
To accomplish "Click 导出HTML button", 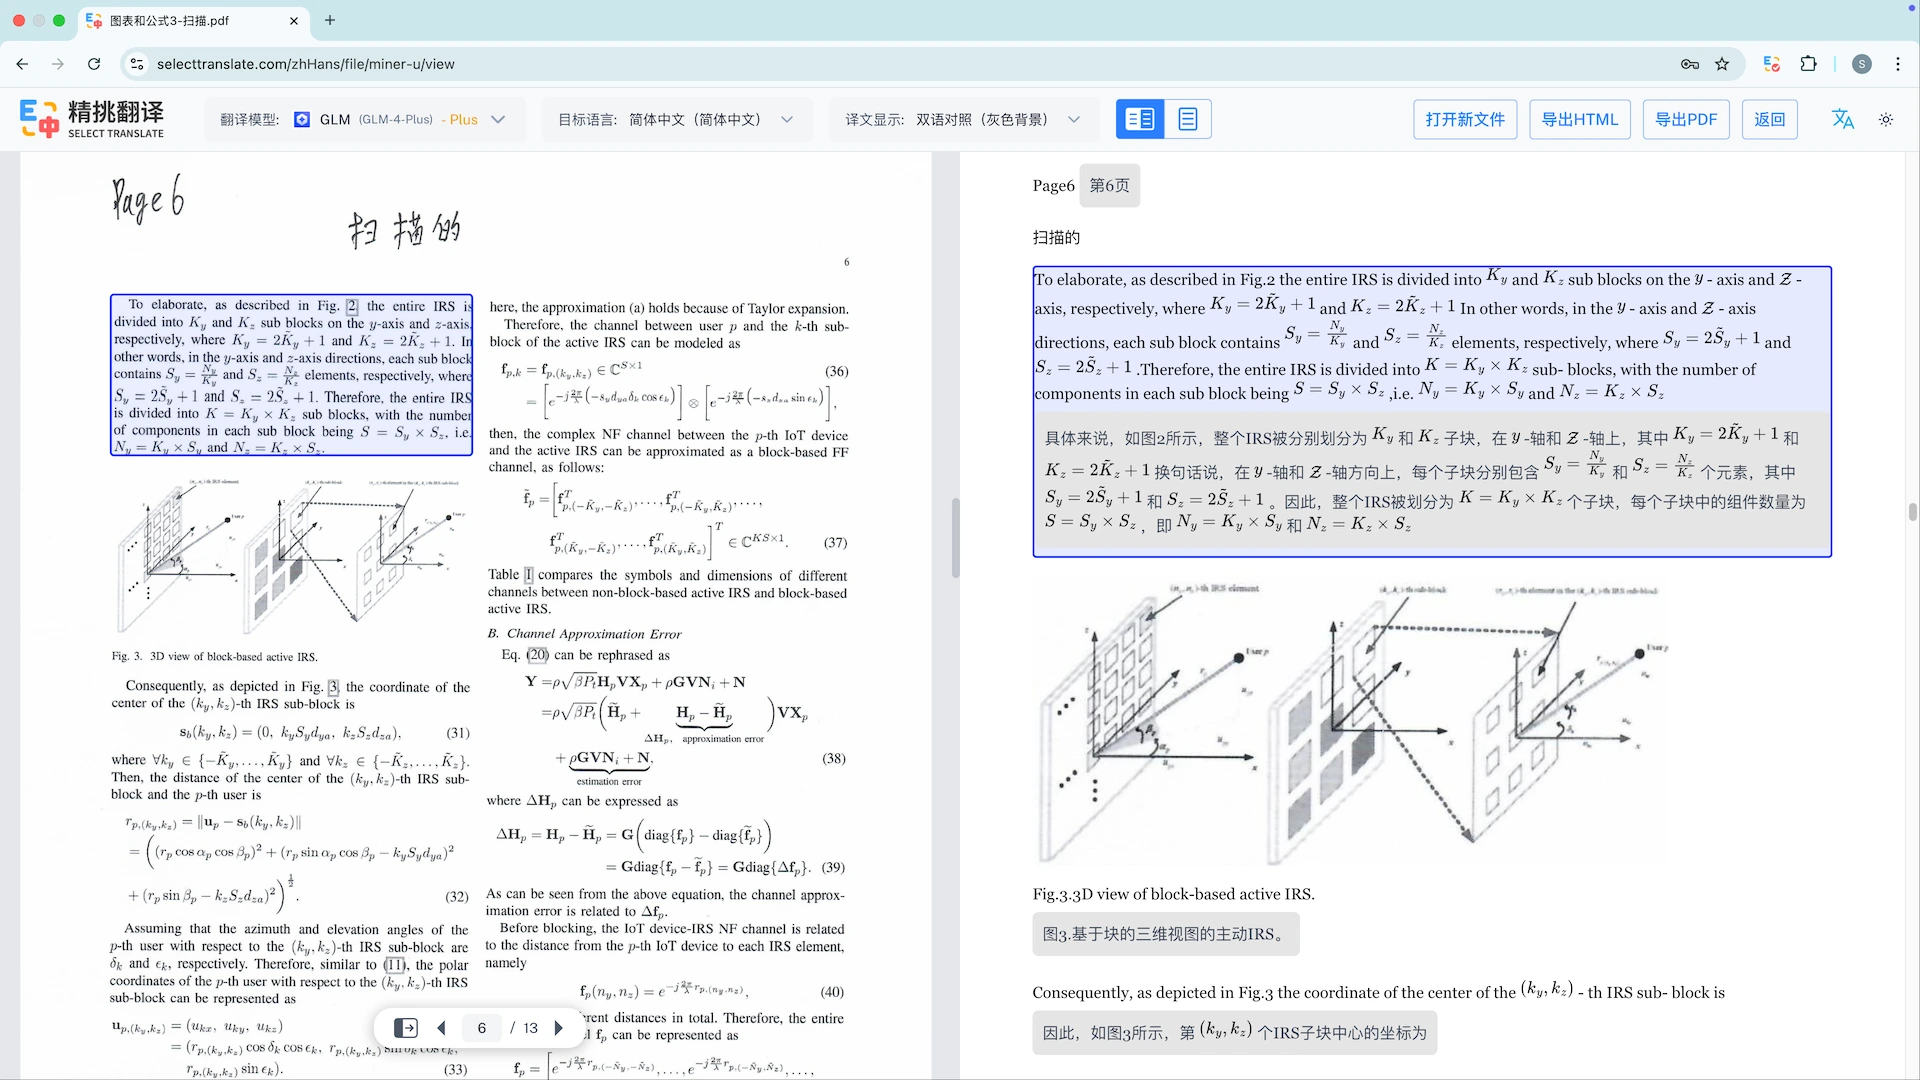I will 1580,119.
